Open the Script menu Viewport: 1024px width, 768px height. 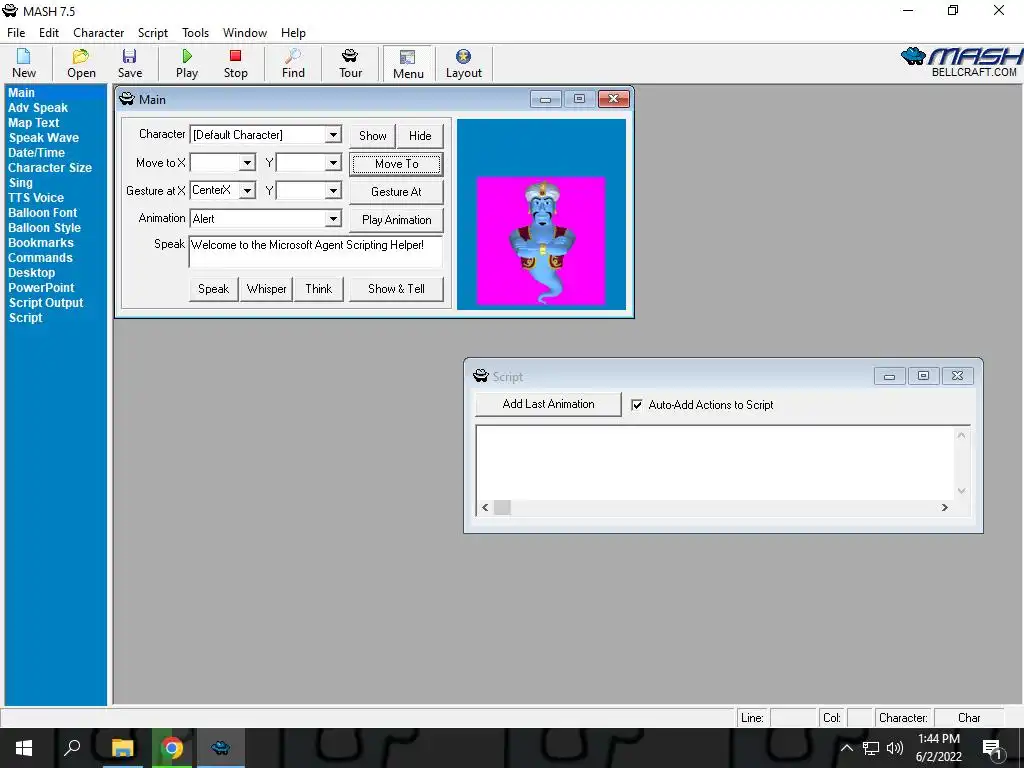[x=153, y=33]
